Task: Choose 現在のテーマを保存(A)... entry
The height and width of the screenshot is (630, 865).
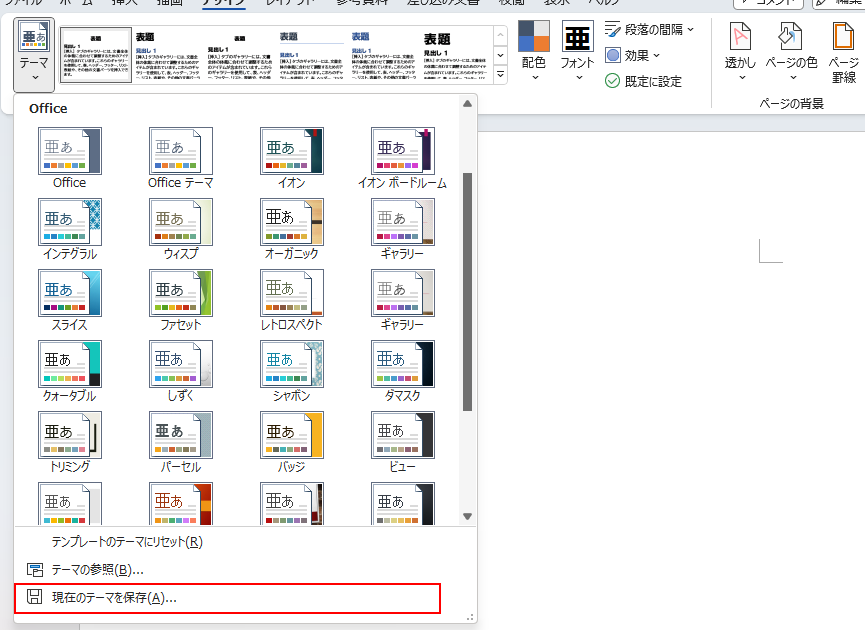Action: click(x=227, y=598)
